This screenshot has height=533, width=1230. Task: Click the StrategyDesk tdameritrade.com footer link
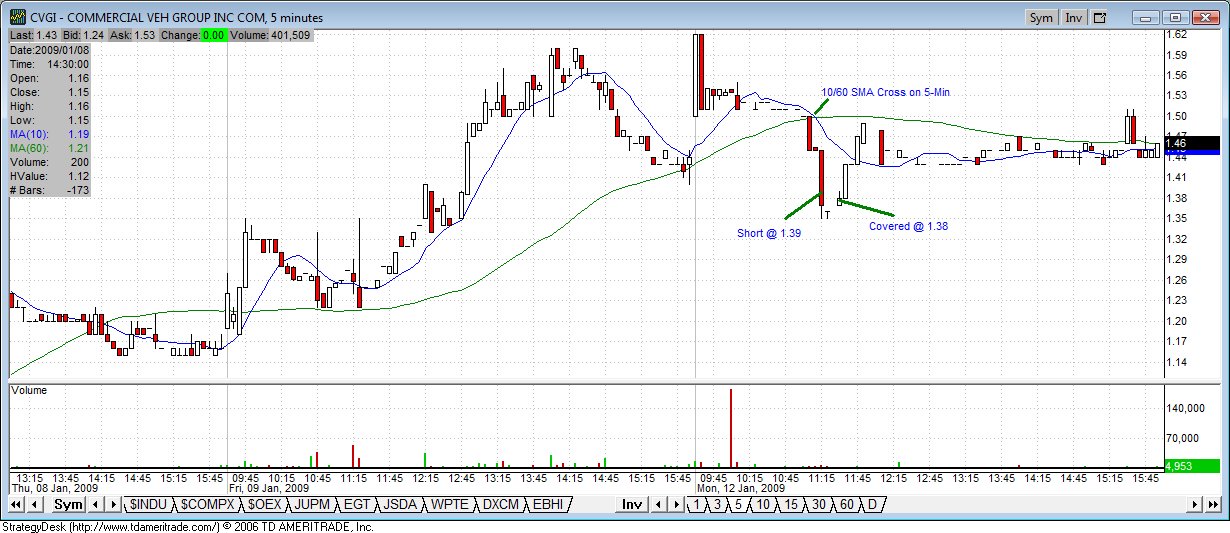[x=186, y=526]
